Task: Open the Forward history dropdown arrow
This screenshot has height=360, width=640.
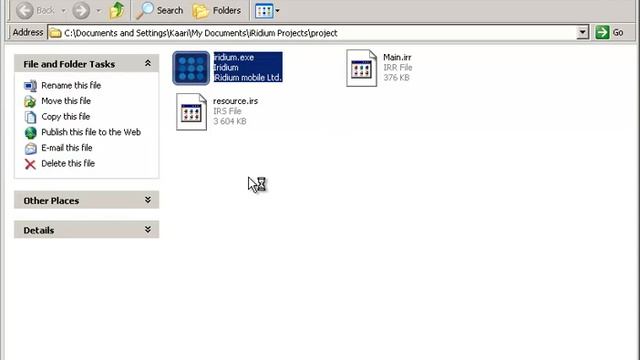Action: point(99,11)
